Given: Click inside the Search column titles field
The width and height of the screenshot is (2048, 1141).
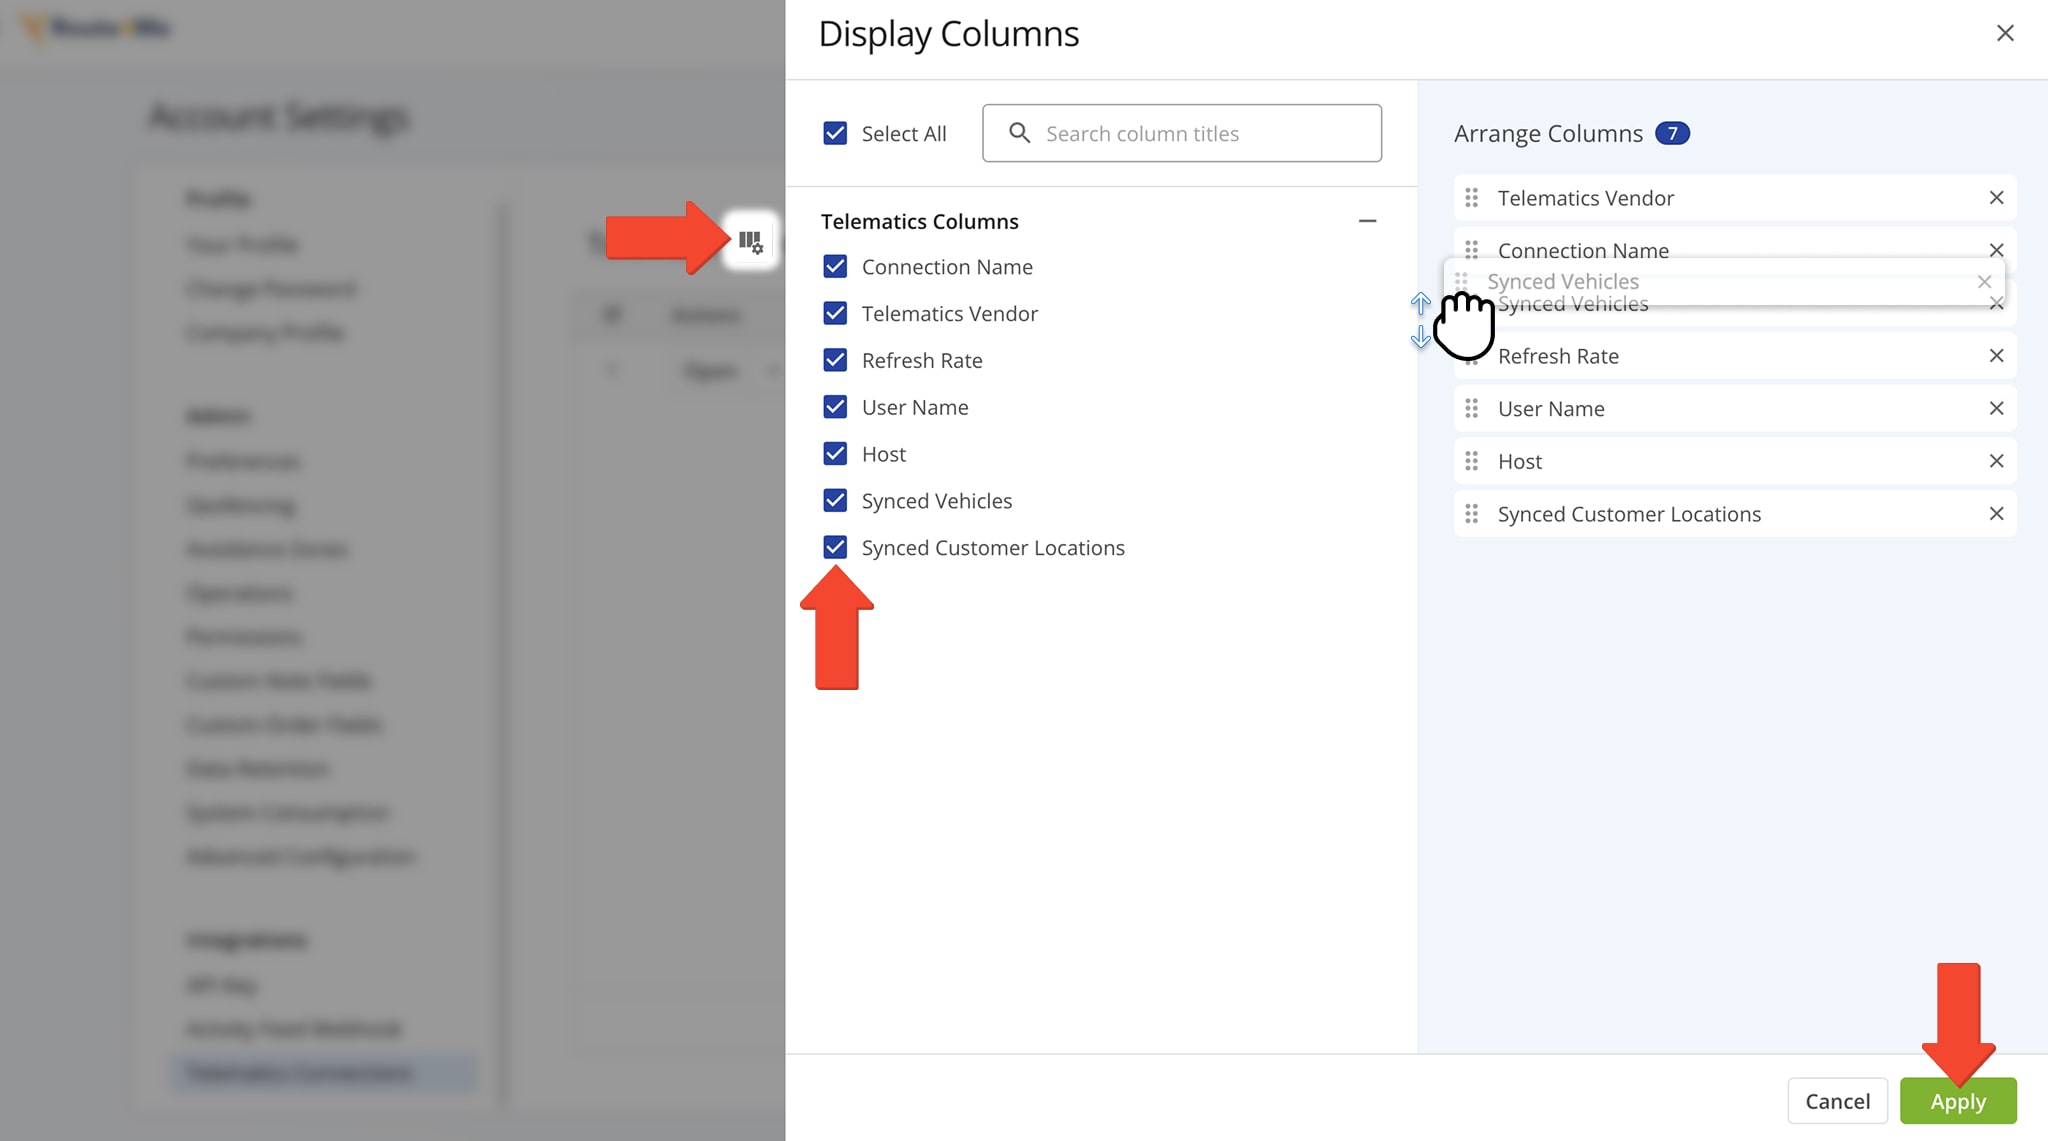Looking at the screenshot, I should point(1150,133).
